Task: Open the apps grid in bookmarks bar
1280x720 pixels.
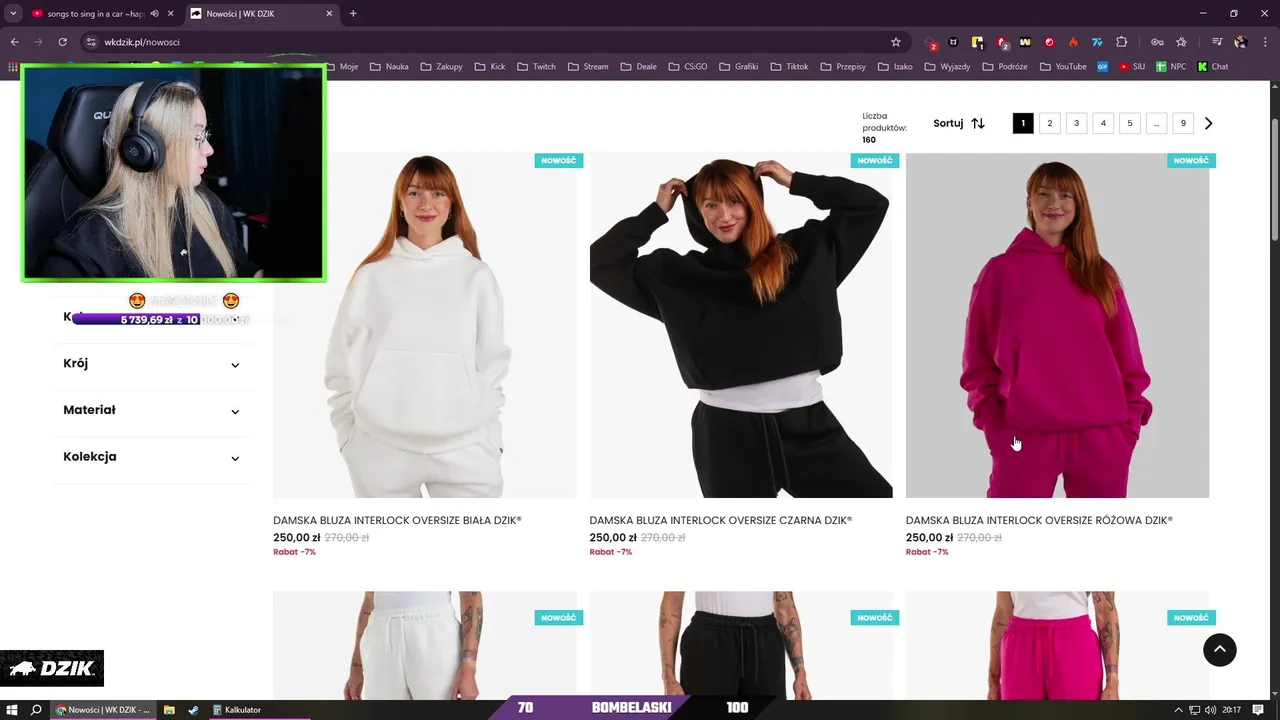Action: [x=13, y=67]
